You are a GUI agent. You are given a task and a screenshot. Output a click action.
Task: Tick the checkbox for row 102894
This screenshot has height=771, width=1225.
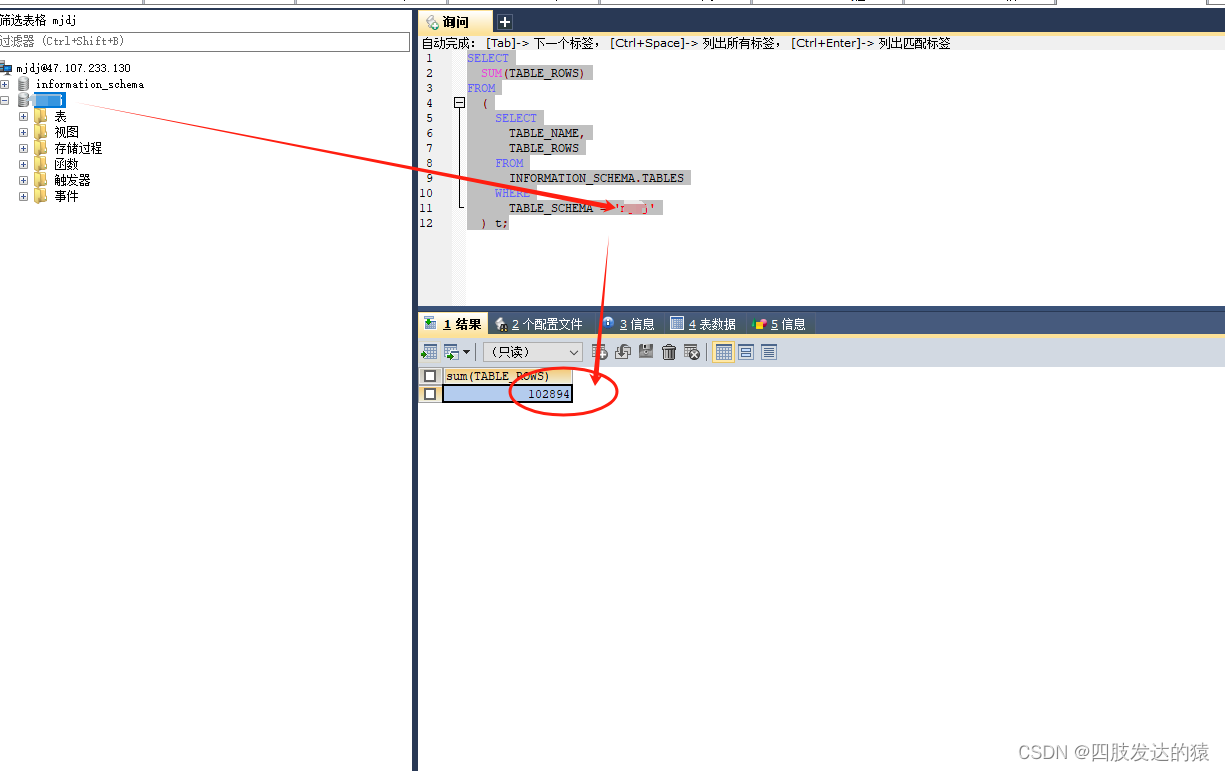tap(430, 394)
